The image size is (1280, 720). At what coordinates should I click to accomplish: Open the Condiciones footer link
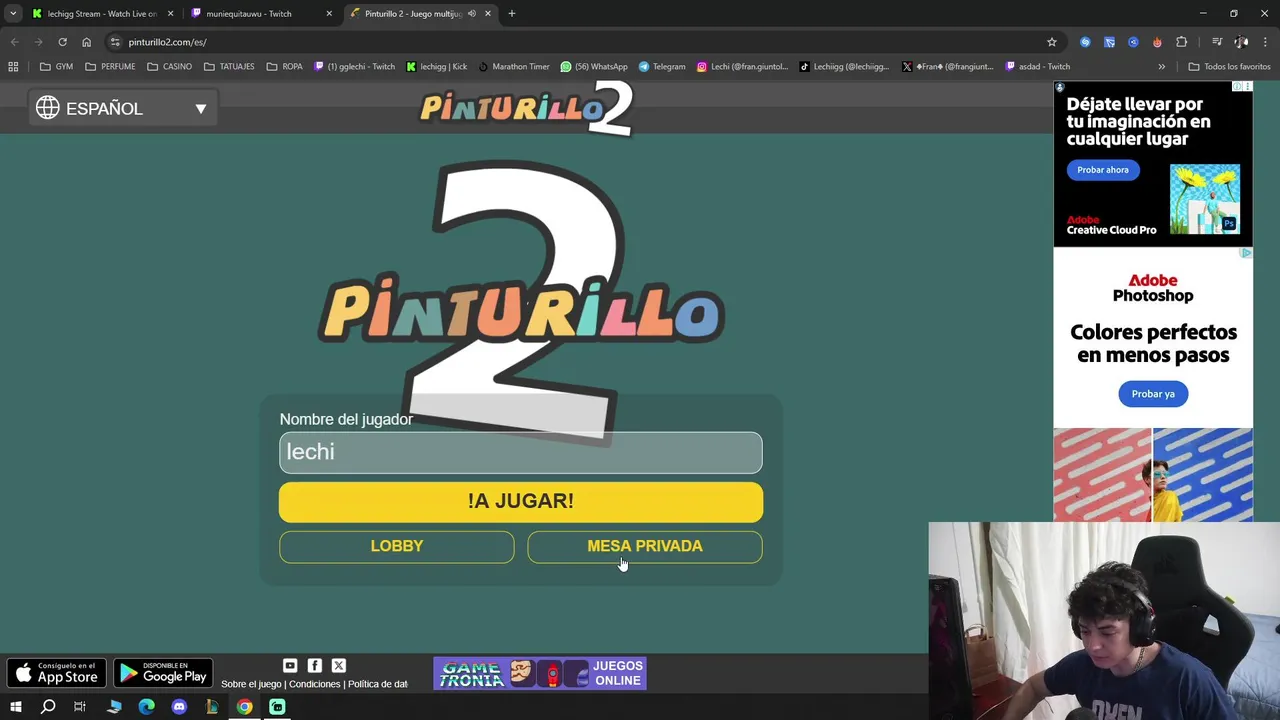pyautogui.click(x=315, y=684)
